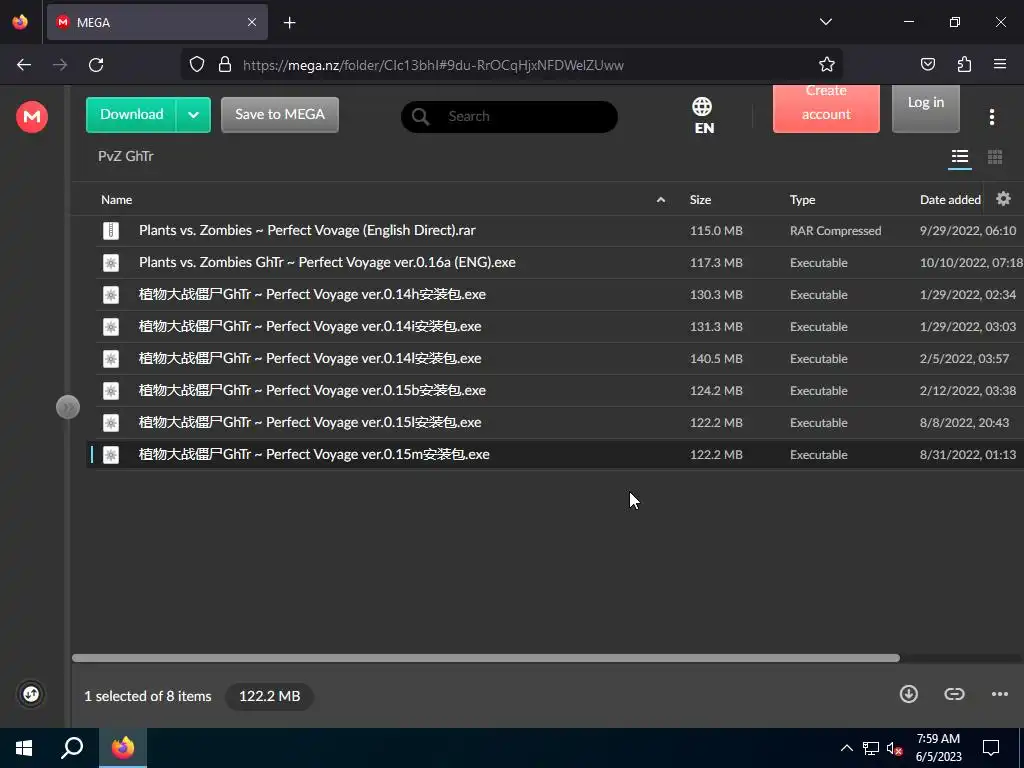Select the MEGA browser tab
The image size is (1024, 768).
[157, 22]
